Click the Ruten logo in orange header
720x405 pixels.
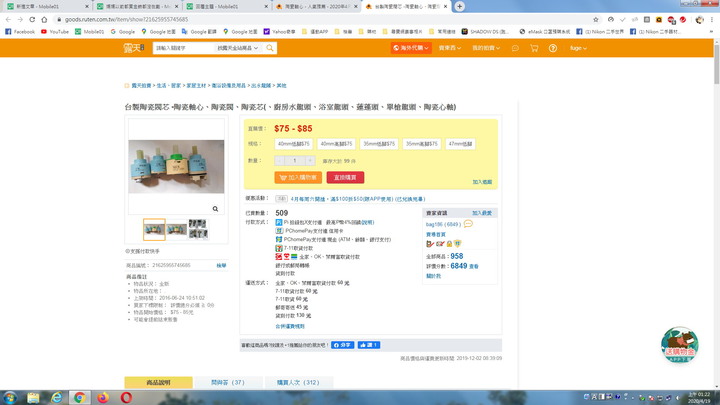134,48
